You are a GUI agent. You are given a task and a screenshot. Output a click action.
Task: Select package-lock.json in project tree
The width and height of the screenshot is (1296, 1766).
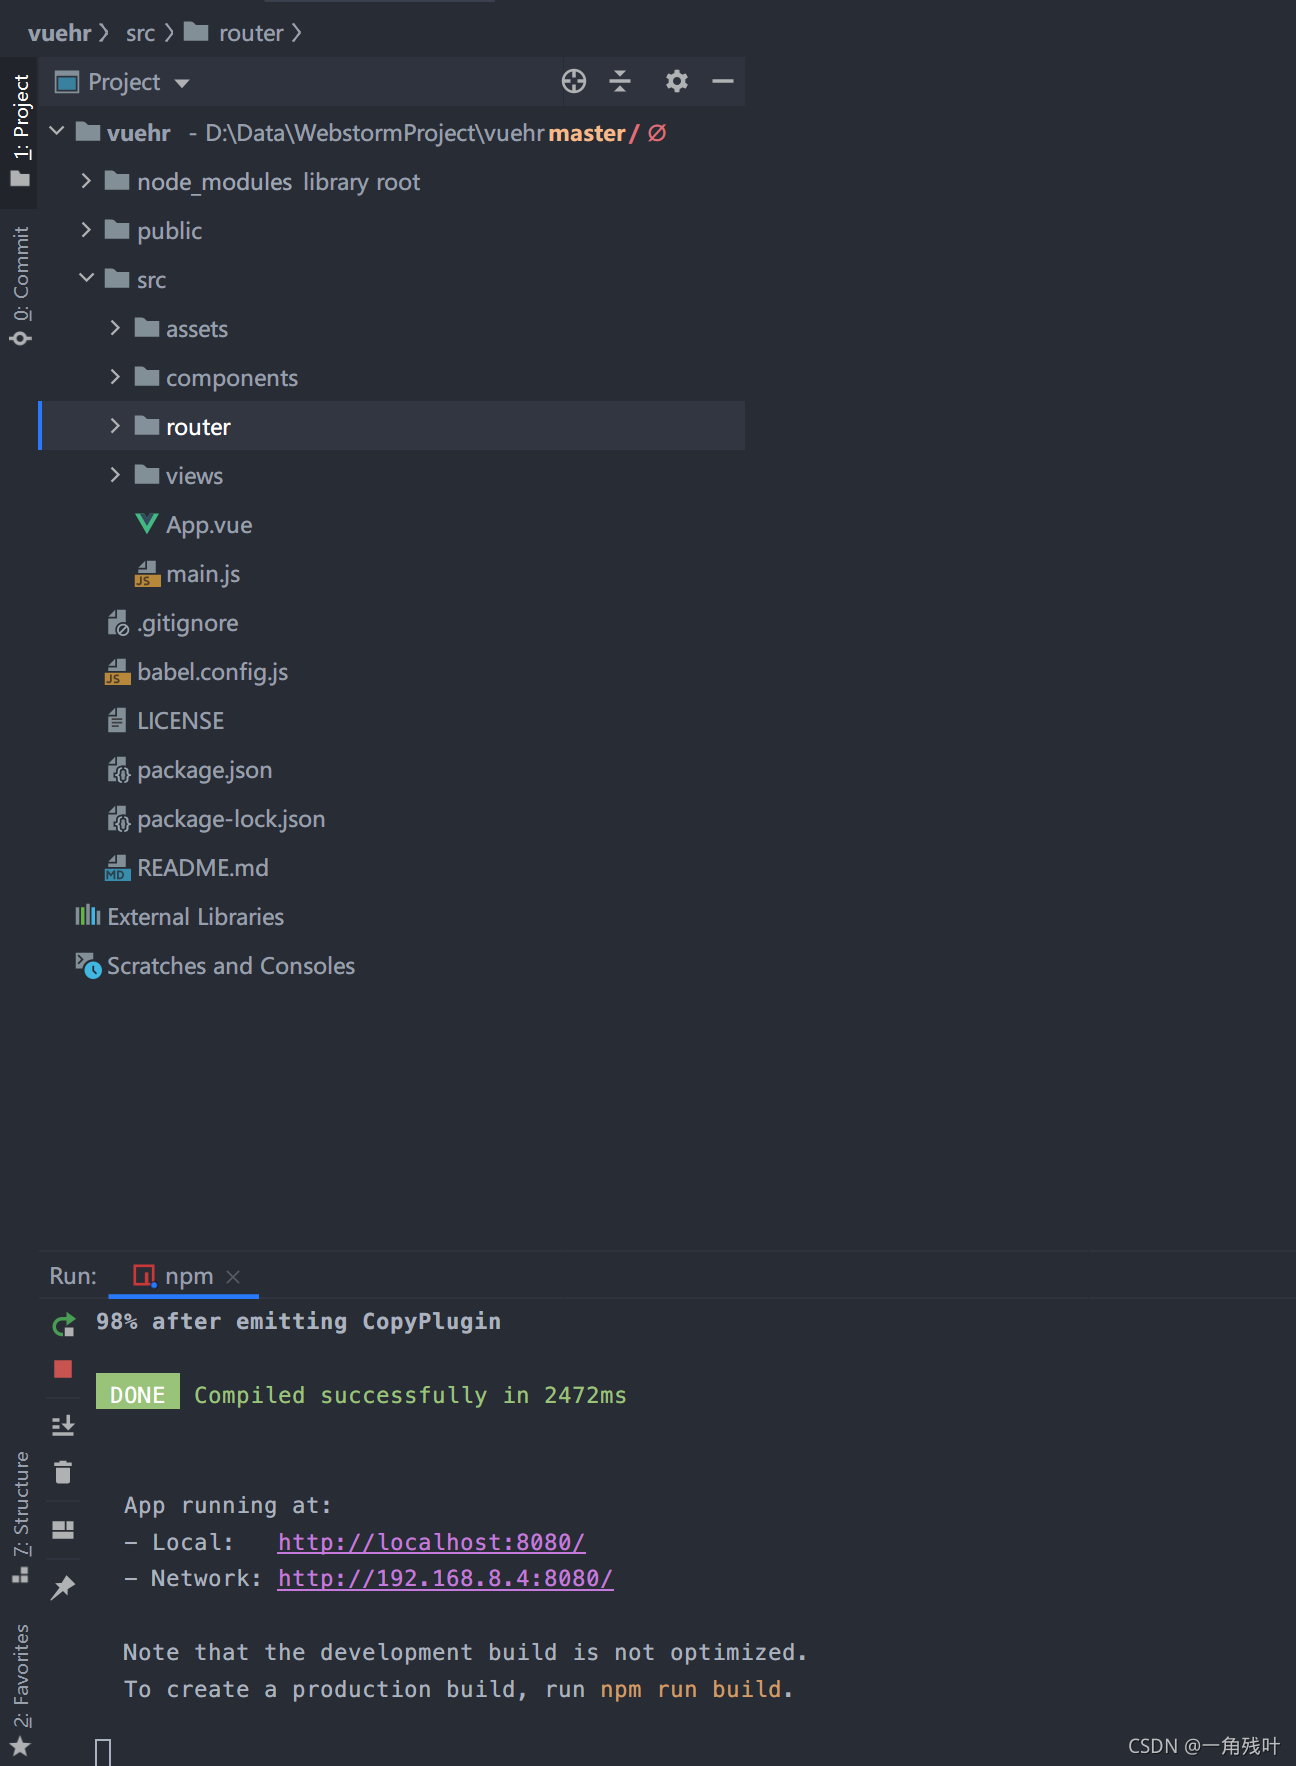(x=231, y=819)
